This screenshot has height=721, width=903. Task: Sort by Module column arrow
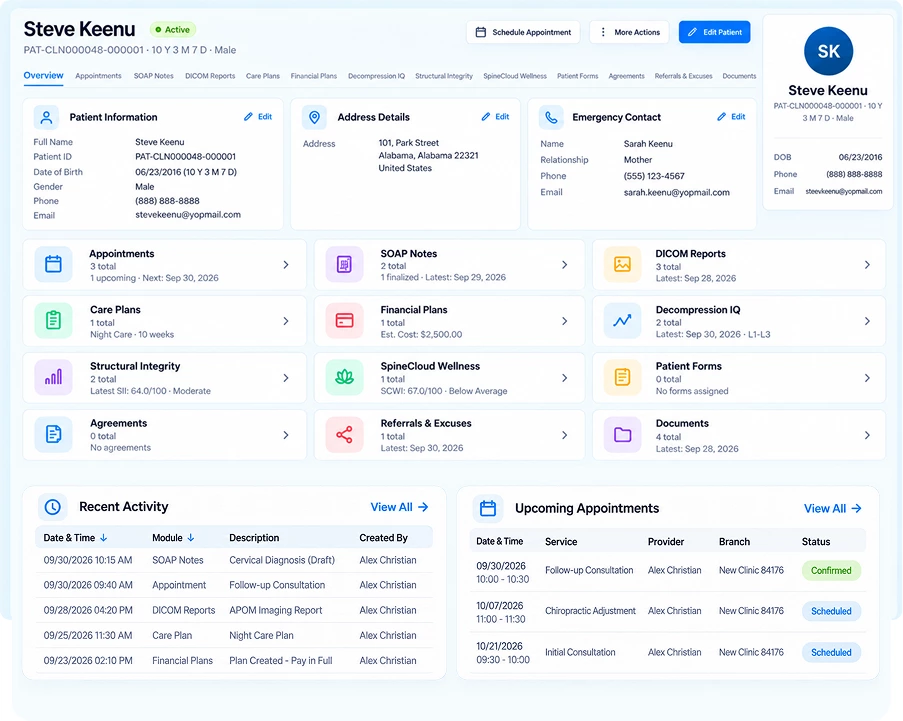point(191,537)
